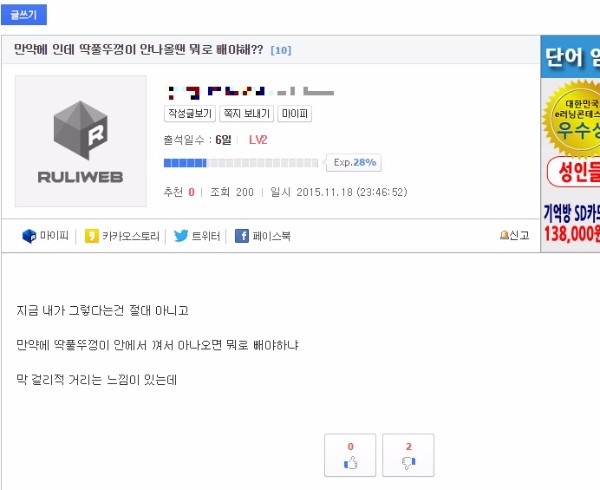
Task: Click 쪽지 보내기 to send message
Action: pos(246,114)
